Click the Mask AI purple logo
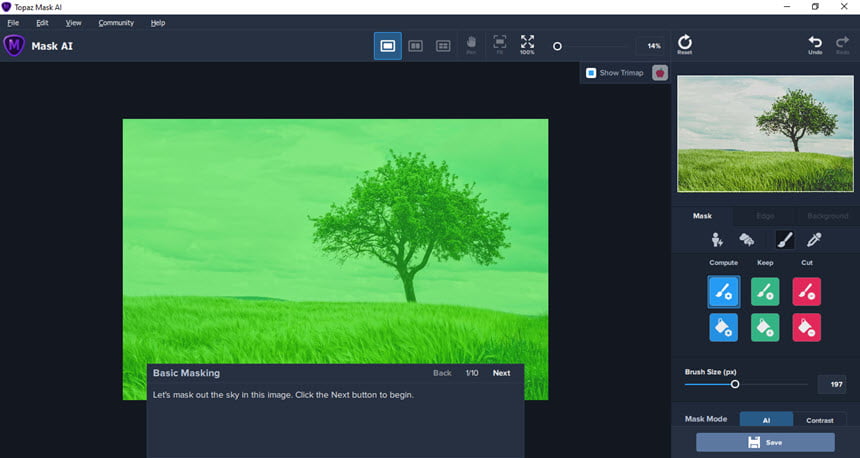 click(14, 46)
